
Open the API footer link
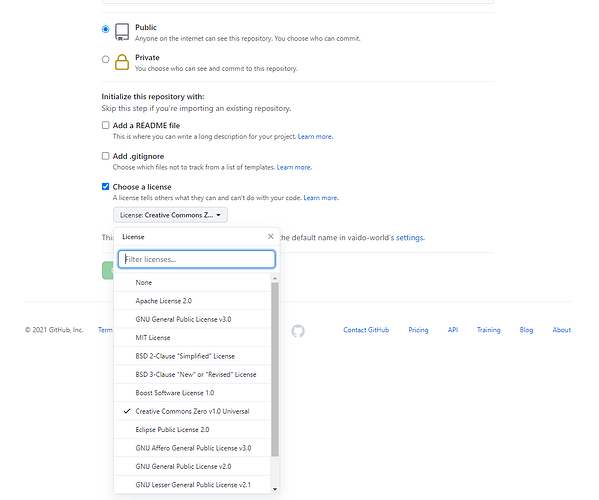453,330
